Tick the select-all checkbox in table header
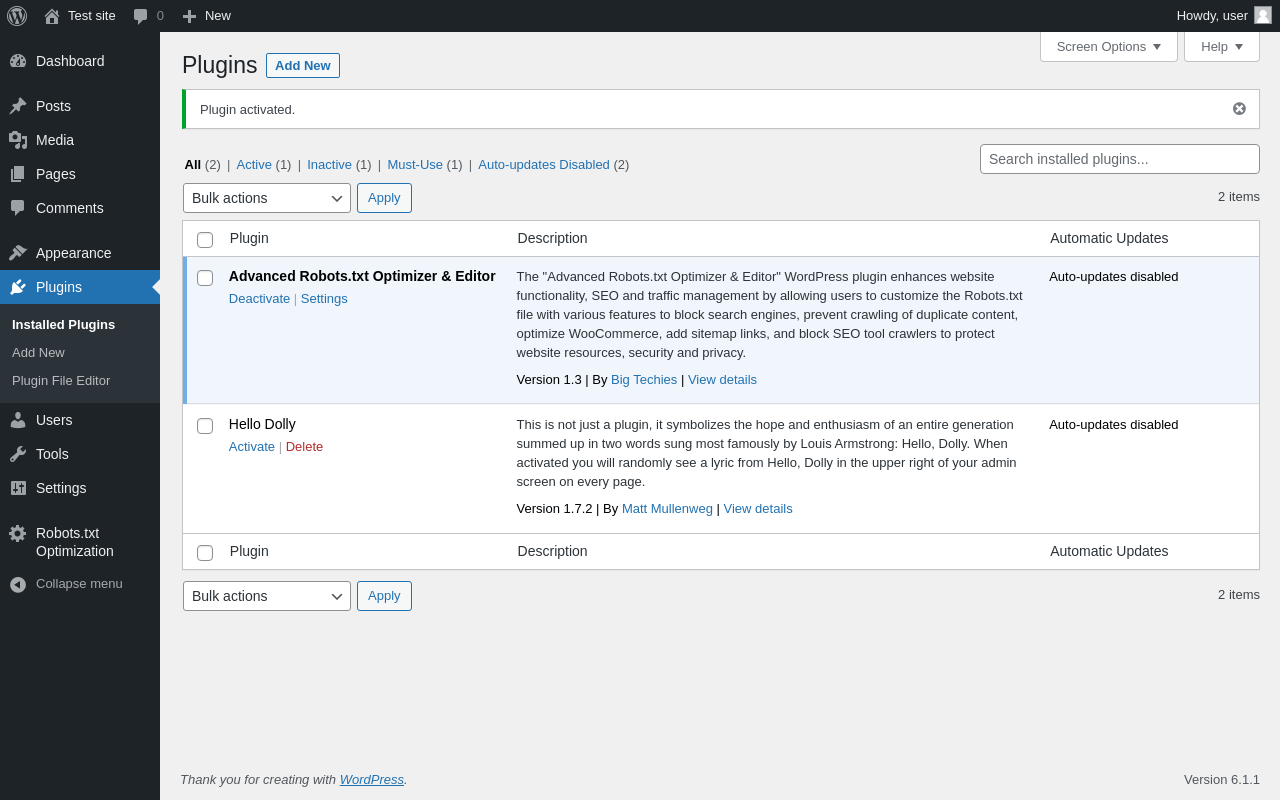The height and width of the screenshot is (800, 1280). 205,240
